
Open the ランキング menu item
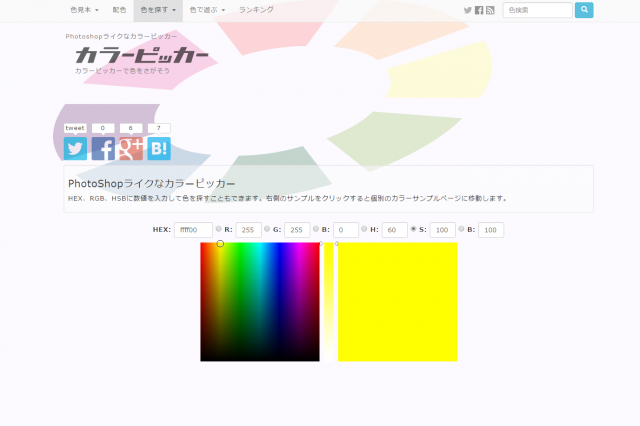257,10
